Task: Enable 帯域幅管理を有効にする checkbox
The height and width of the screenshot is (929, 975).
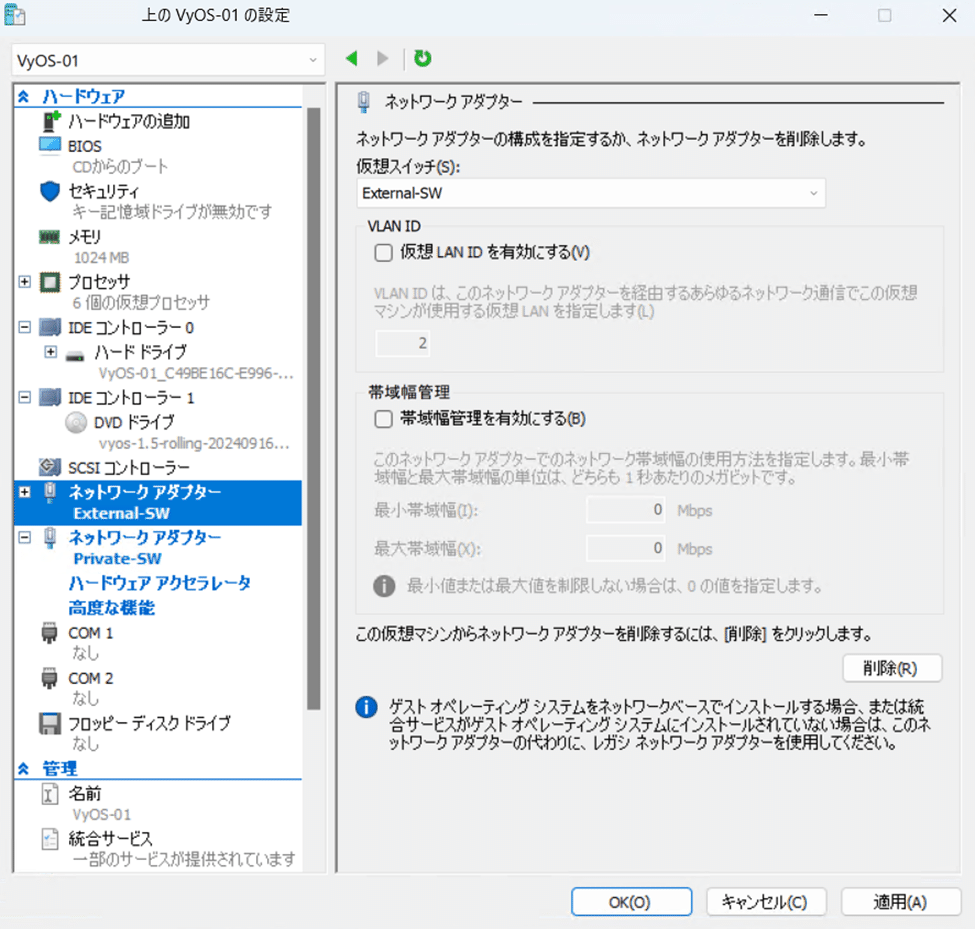Action: pos(384,418)
